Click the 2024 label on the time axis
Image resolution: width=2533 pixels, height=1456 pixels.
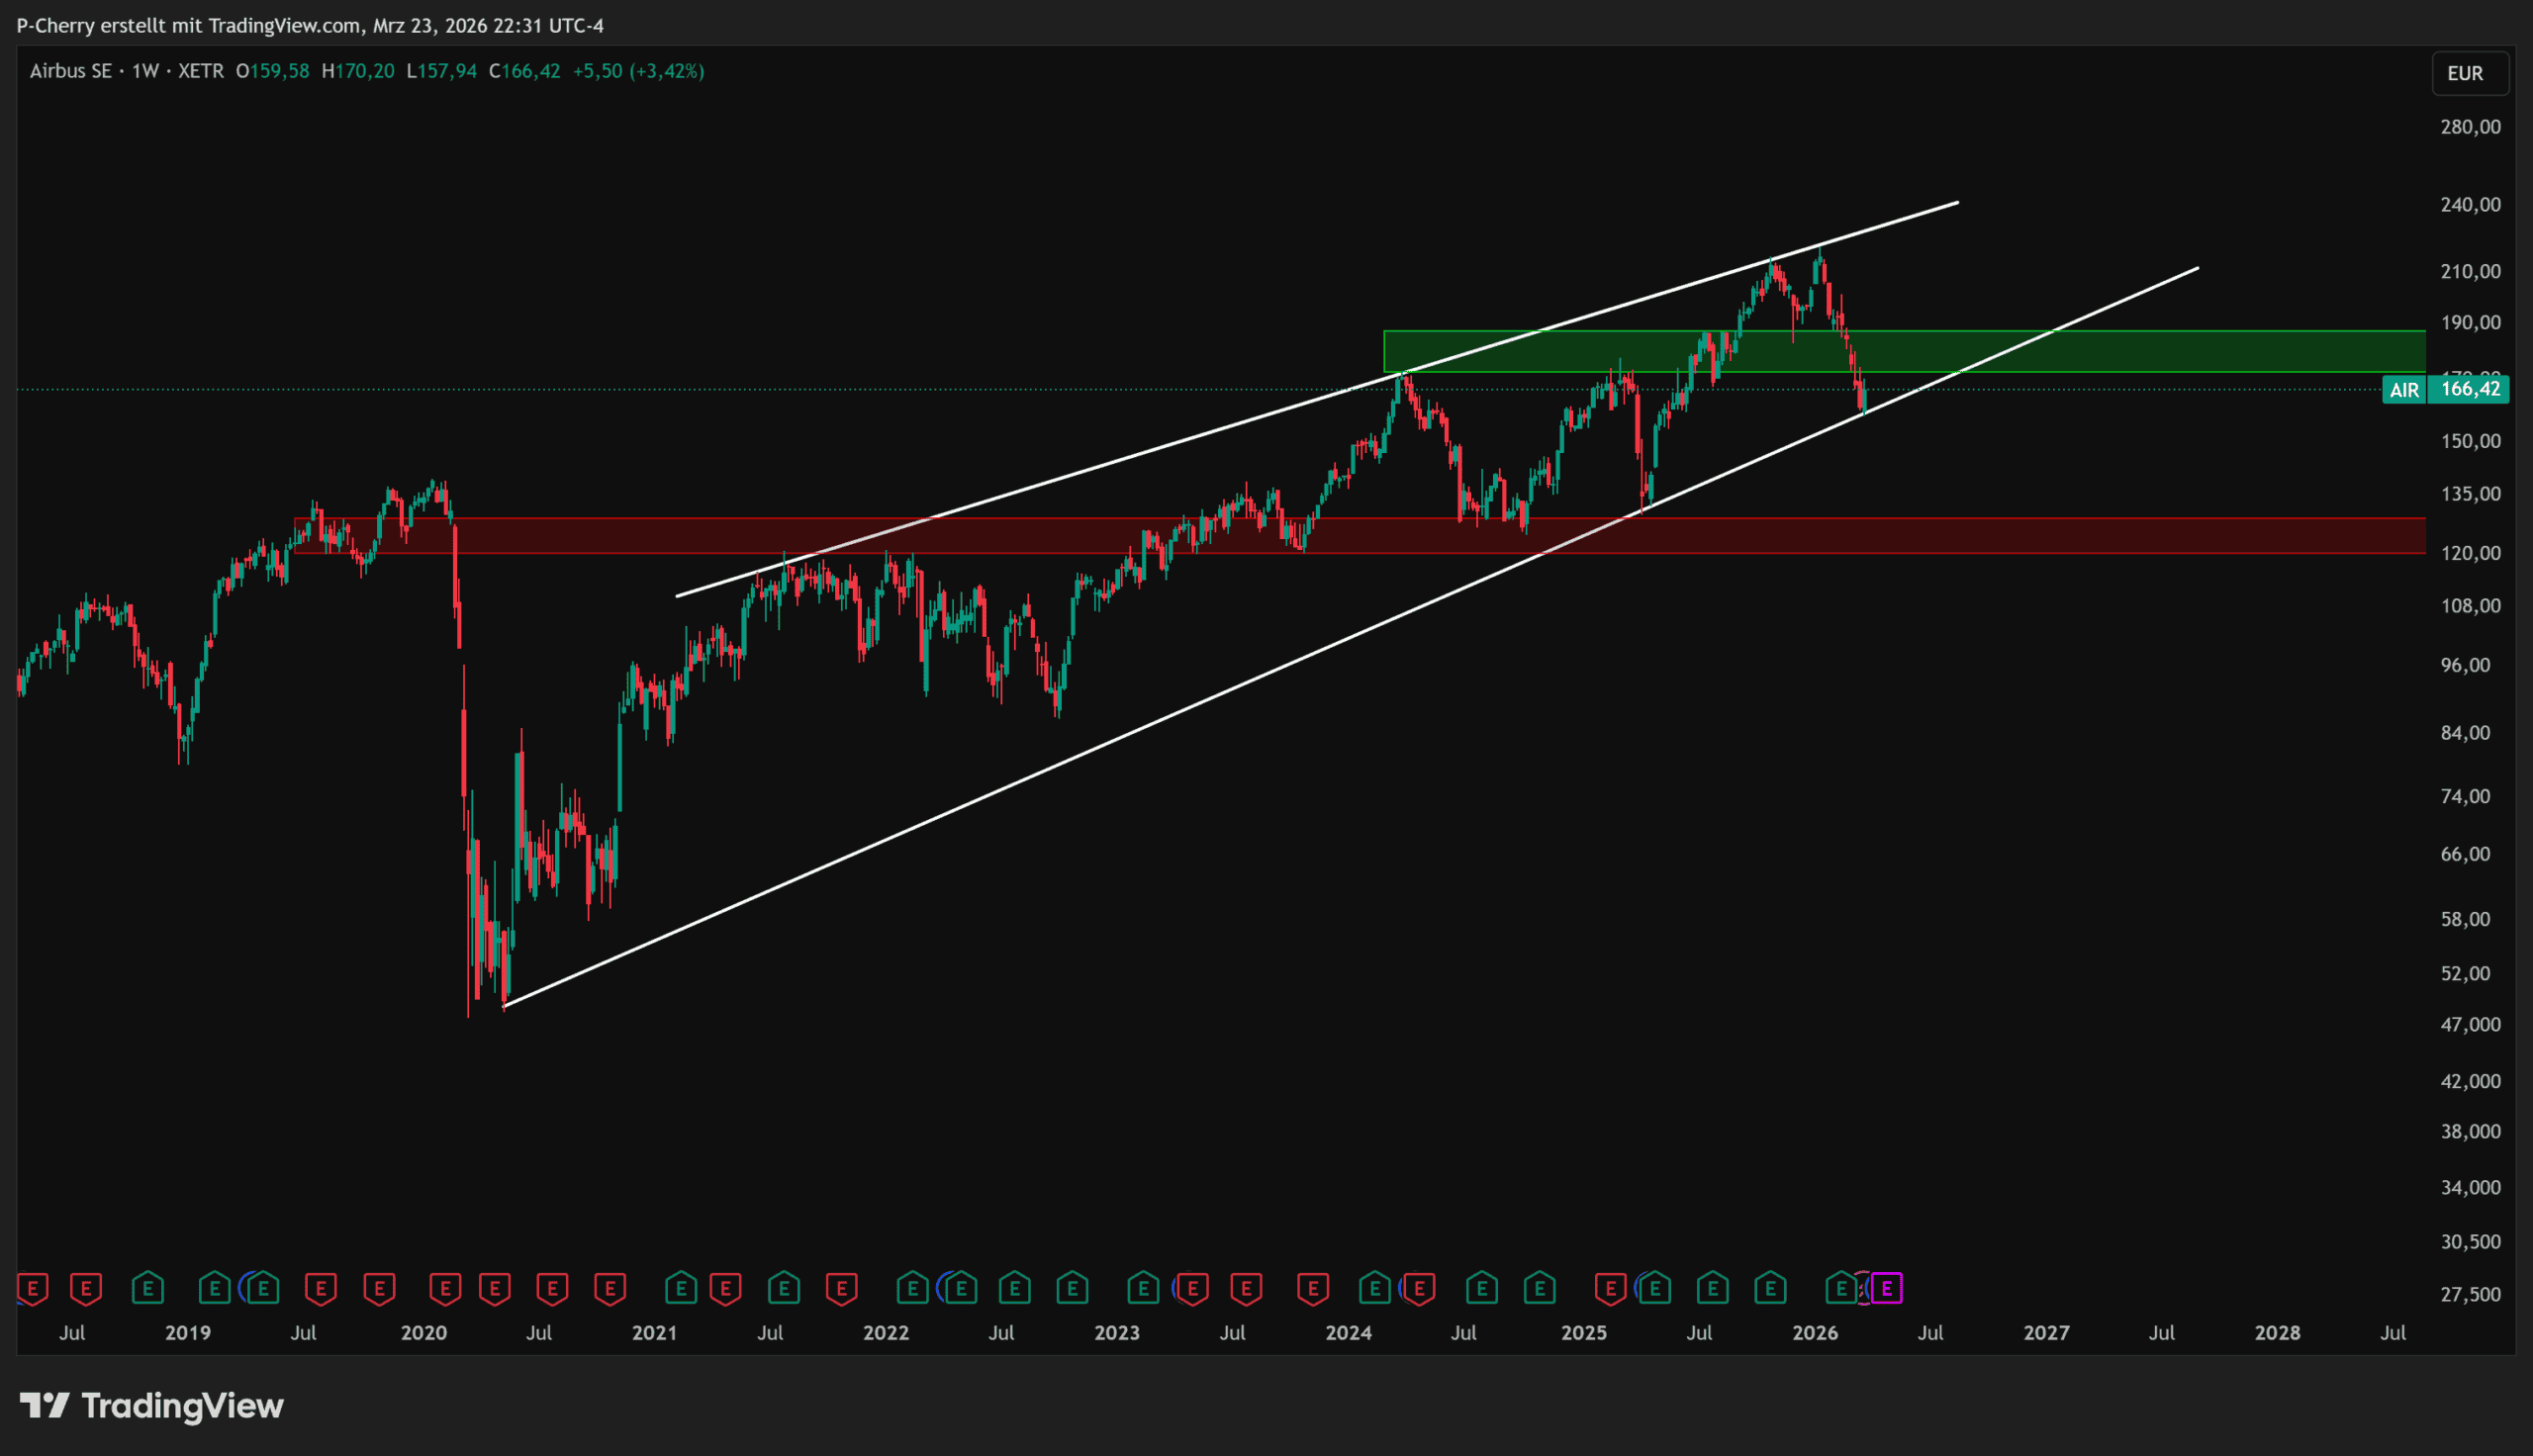[x=1348, y=1333]
